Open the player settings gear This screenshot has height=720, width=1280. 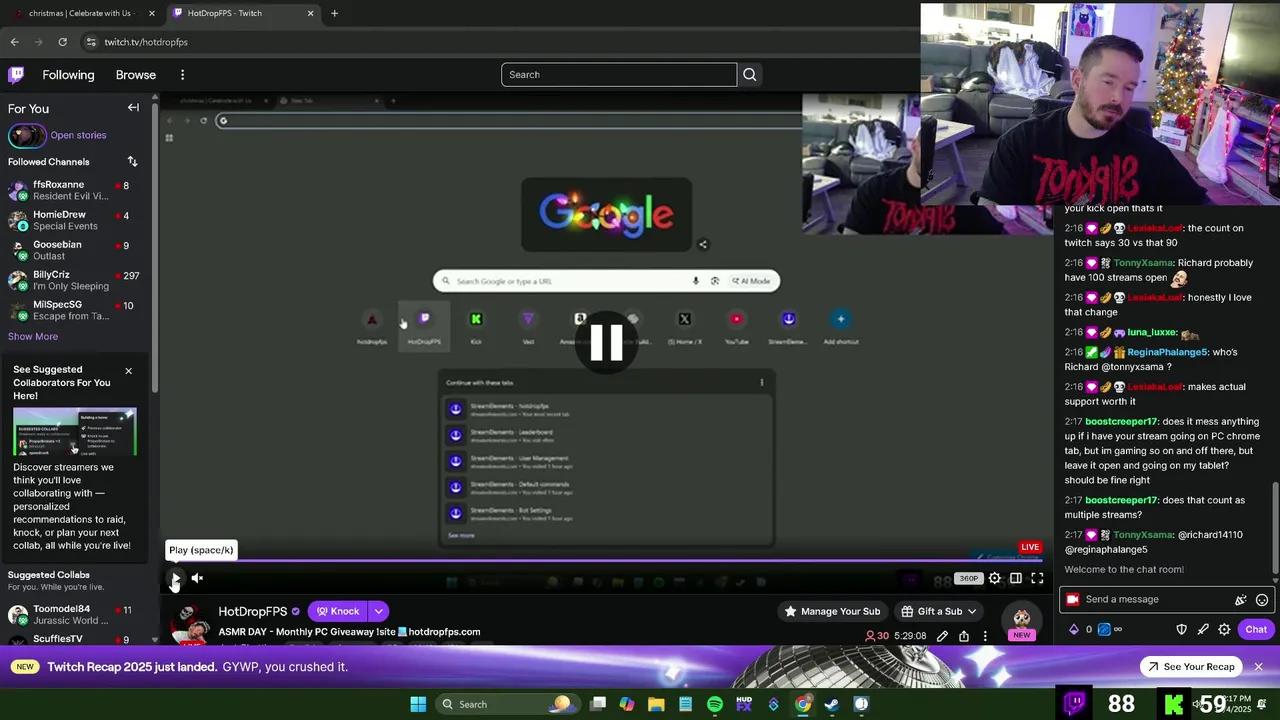point(994,578)
